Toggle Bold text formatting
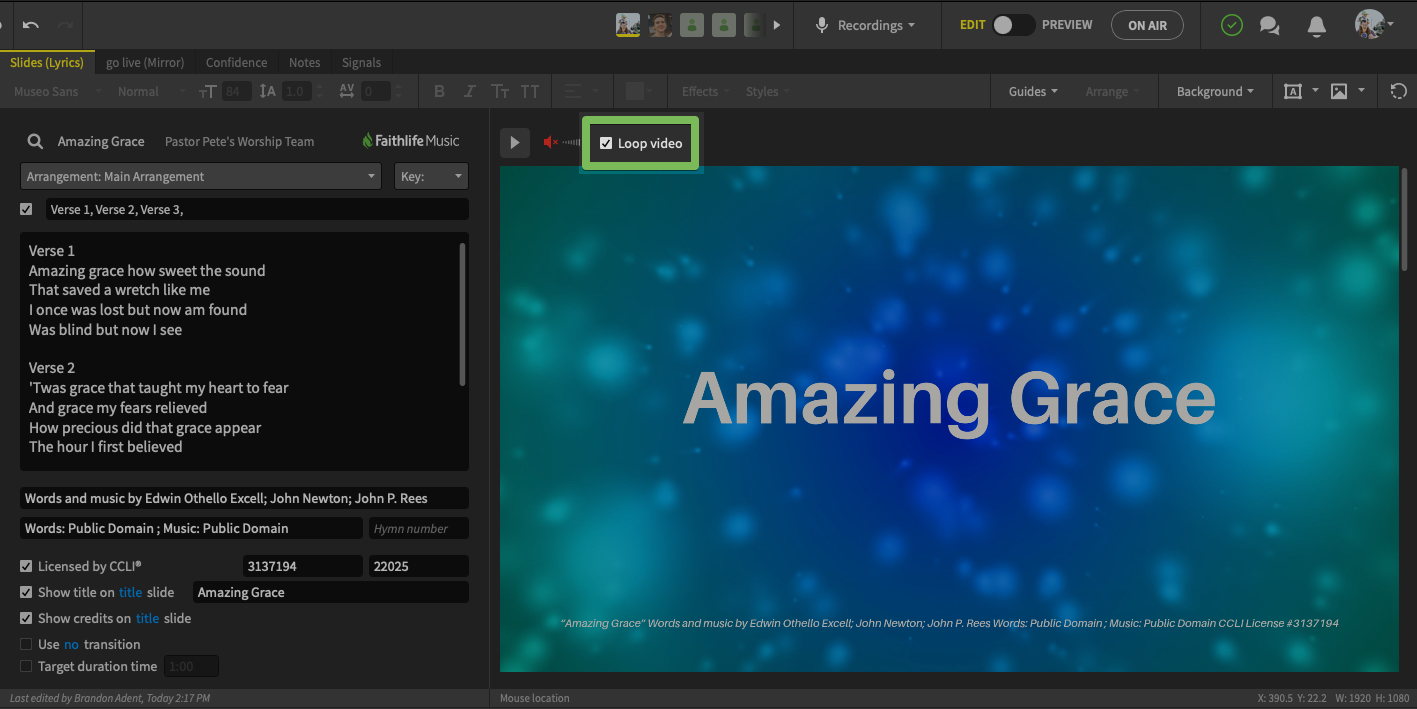The width and height of the screenshot is (1417, 709). click(x=439, y=91)
